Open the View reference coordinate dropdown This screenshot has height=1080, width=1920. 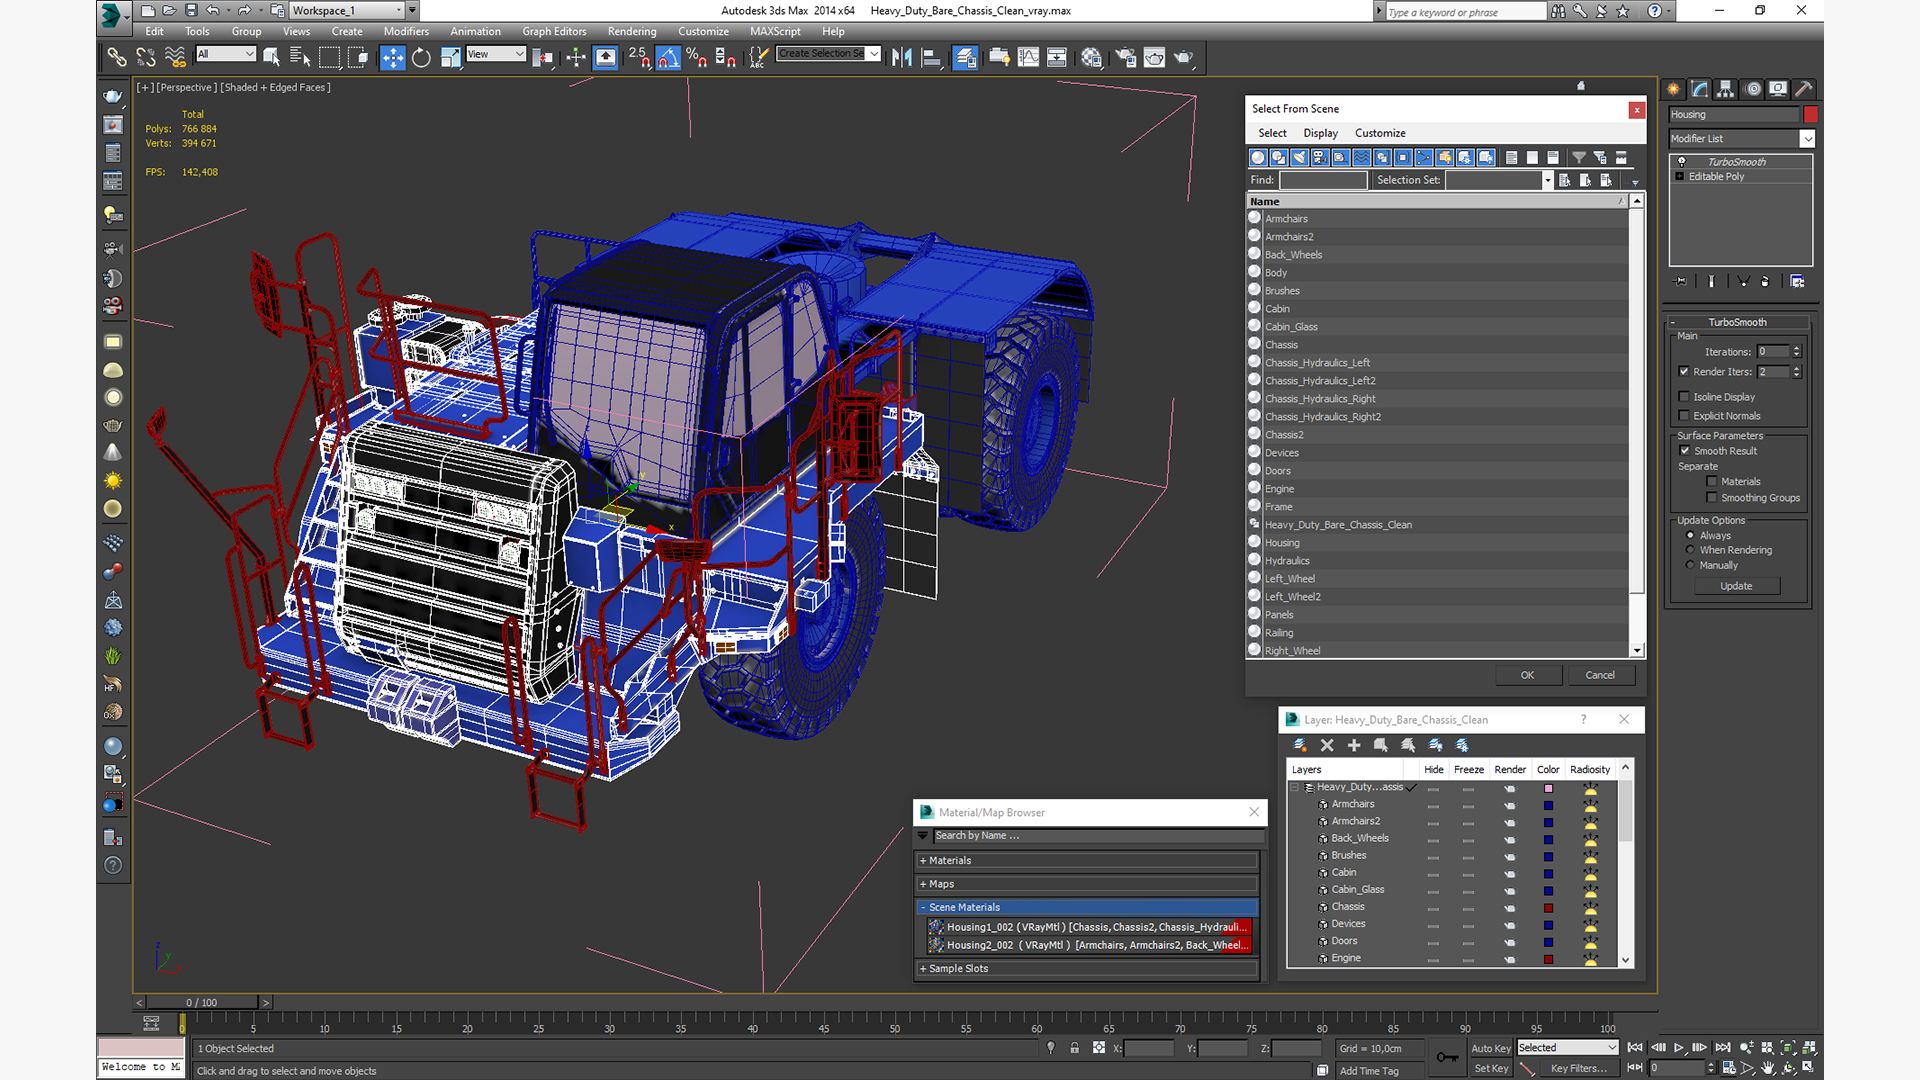pyautogui.click(x=496, y=54)
